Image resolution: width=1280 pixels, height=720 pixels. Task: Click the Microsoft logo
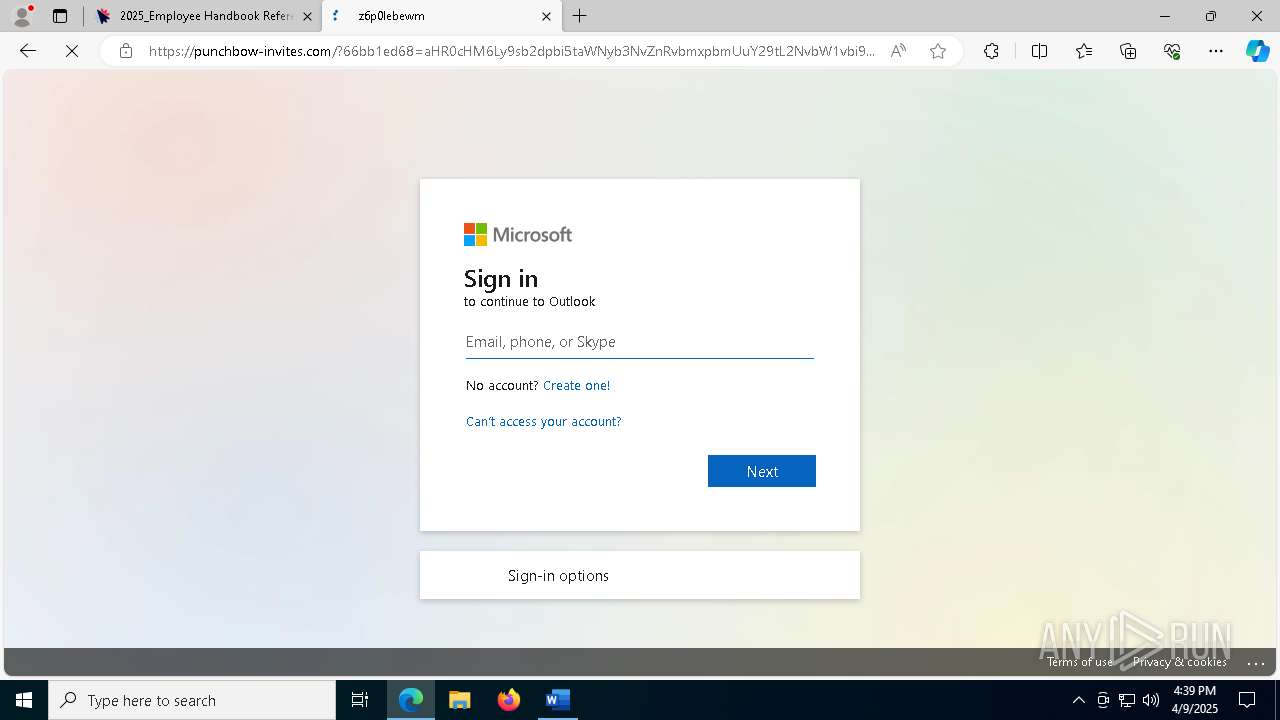click(518, 235)
